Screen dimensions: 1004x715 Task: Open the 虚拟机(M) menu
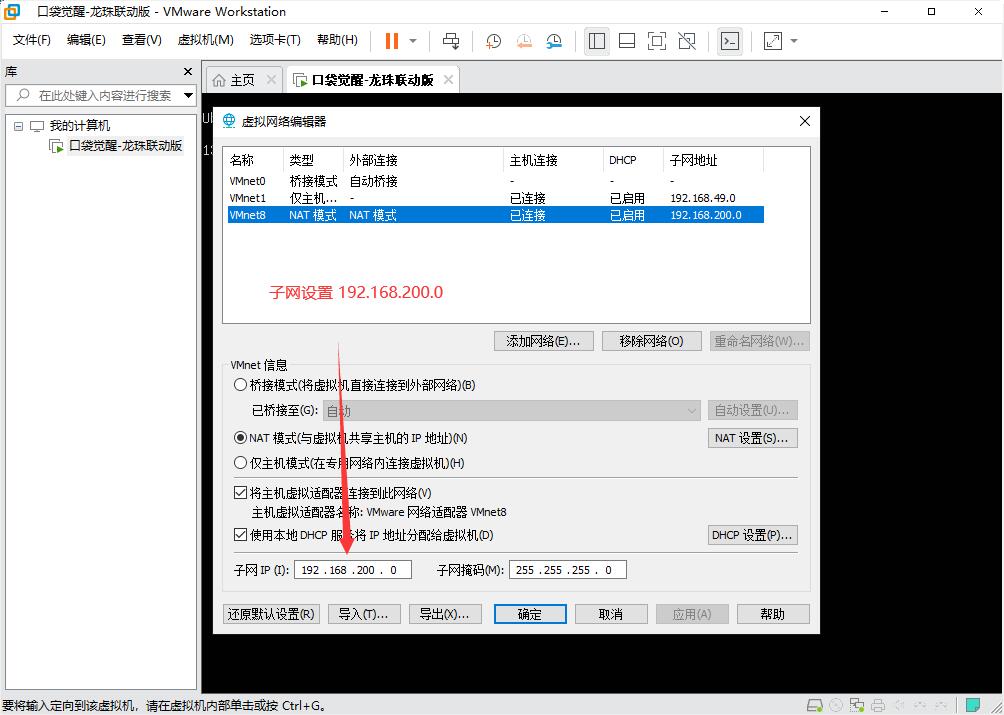point(205,40)
